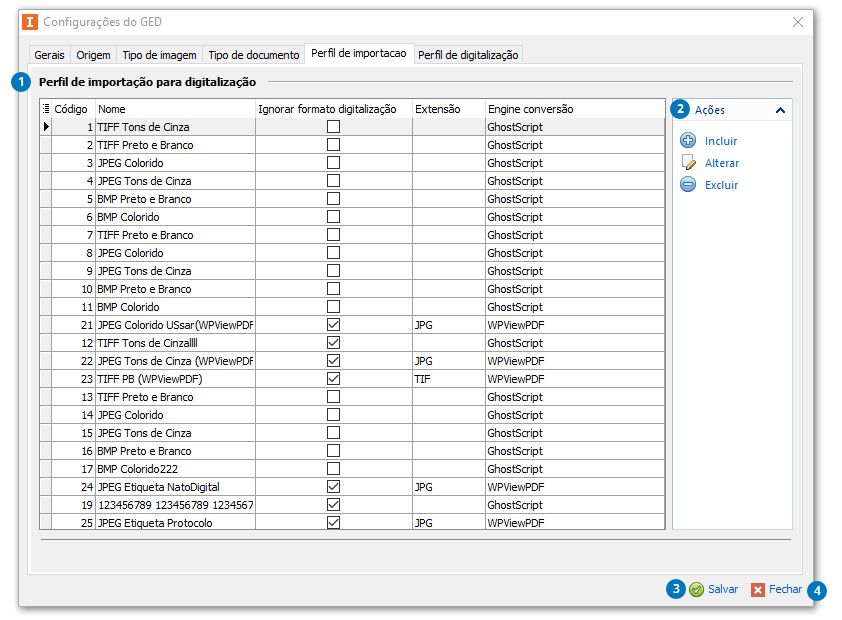Click the green checkmark Salvar icon
The image size is (842, 620).
pyautogui.click(x=696, y=590)
